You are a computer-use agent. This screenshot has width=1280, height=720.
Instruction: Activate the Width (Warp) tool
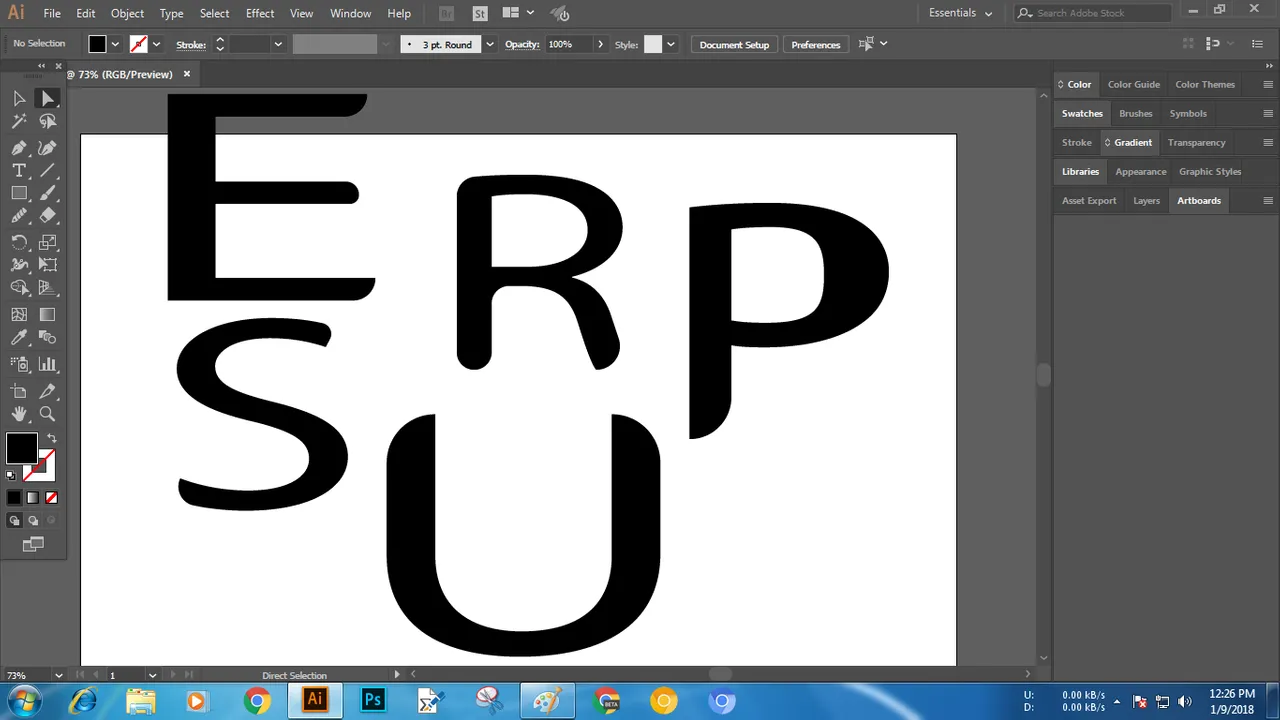[19, 265]
